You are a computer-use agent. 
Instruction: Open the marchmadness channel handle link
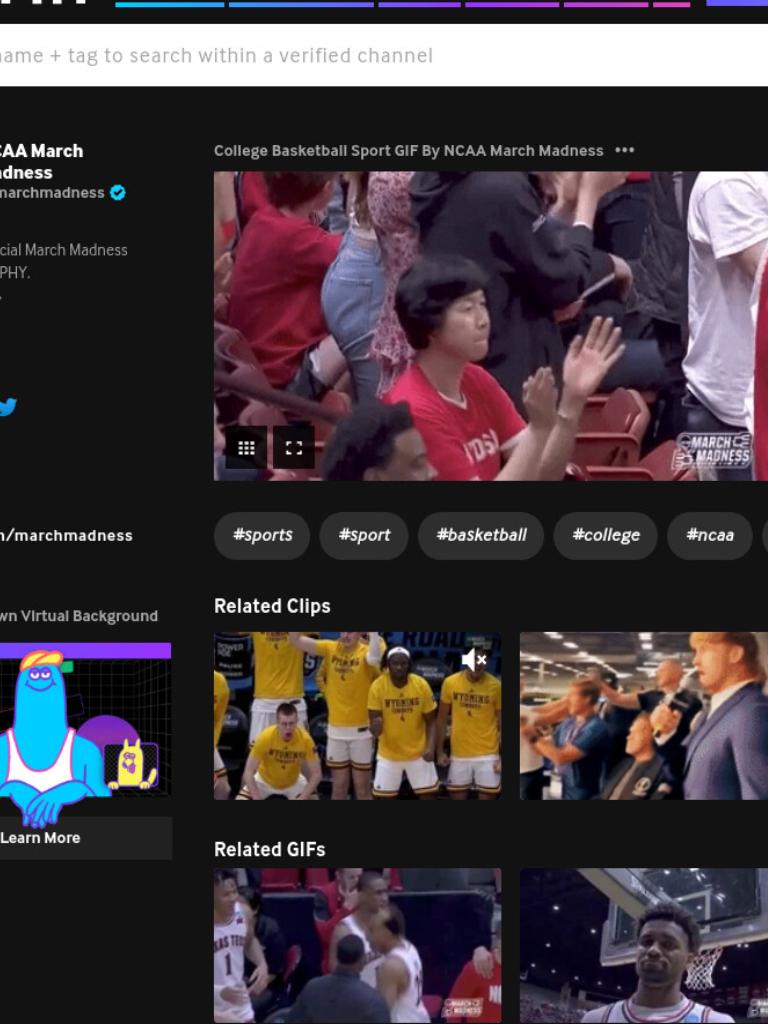click(x=52, y=193)
